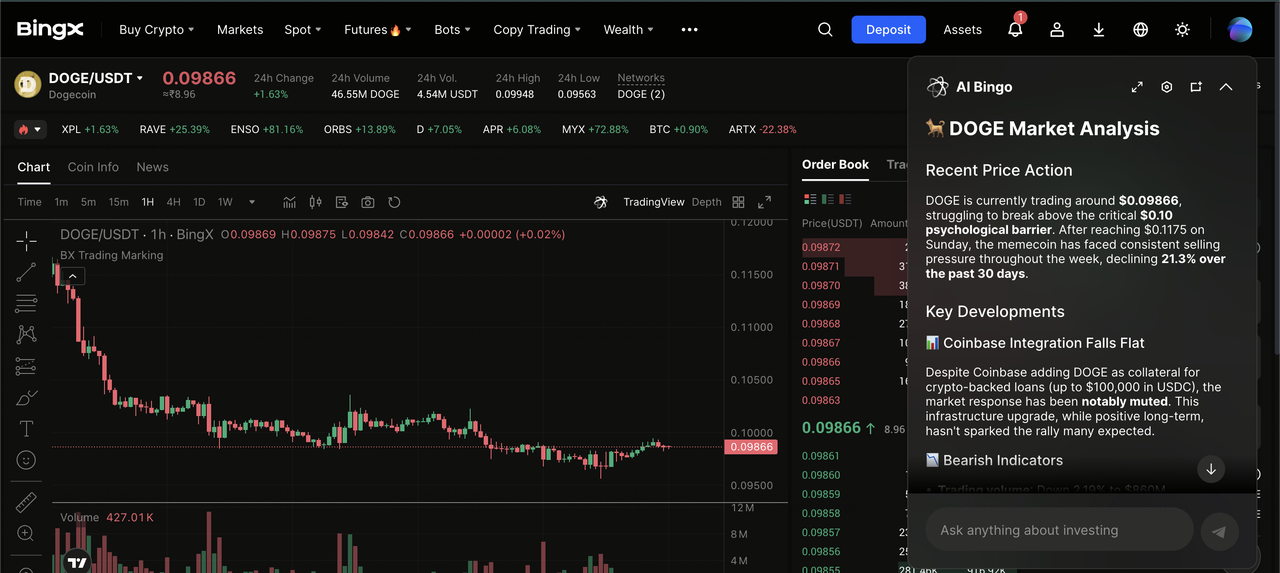The image size is (1280, 573).
Task: Click the measure ruler tool
Action: (x=26, y=502)
